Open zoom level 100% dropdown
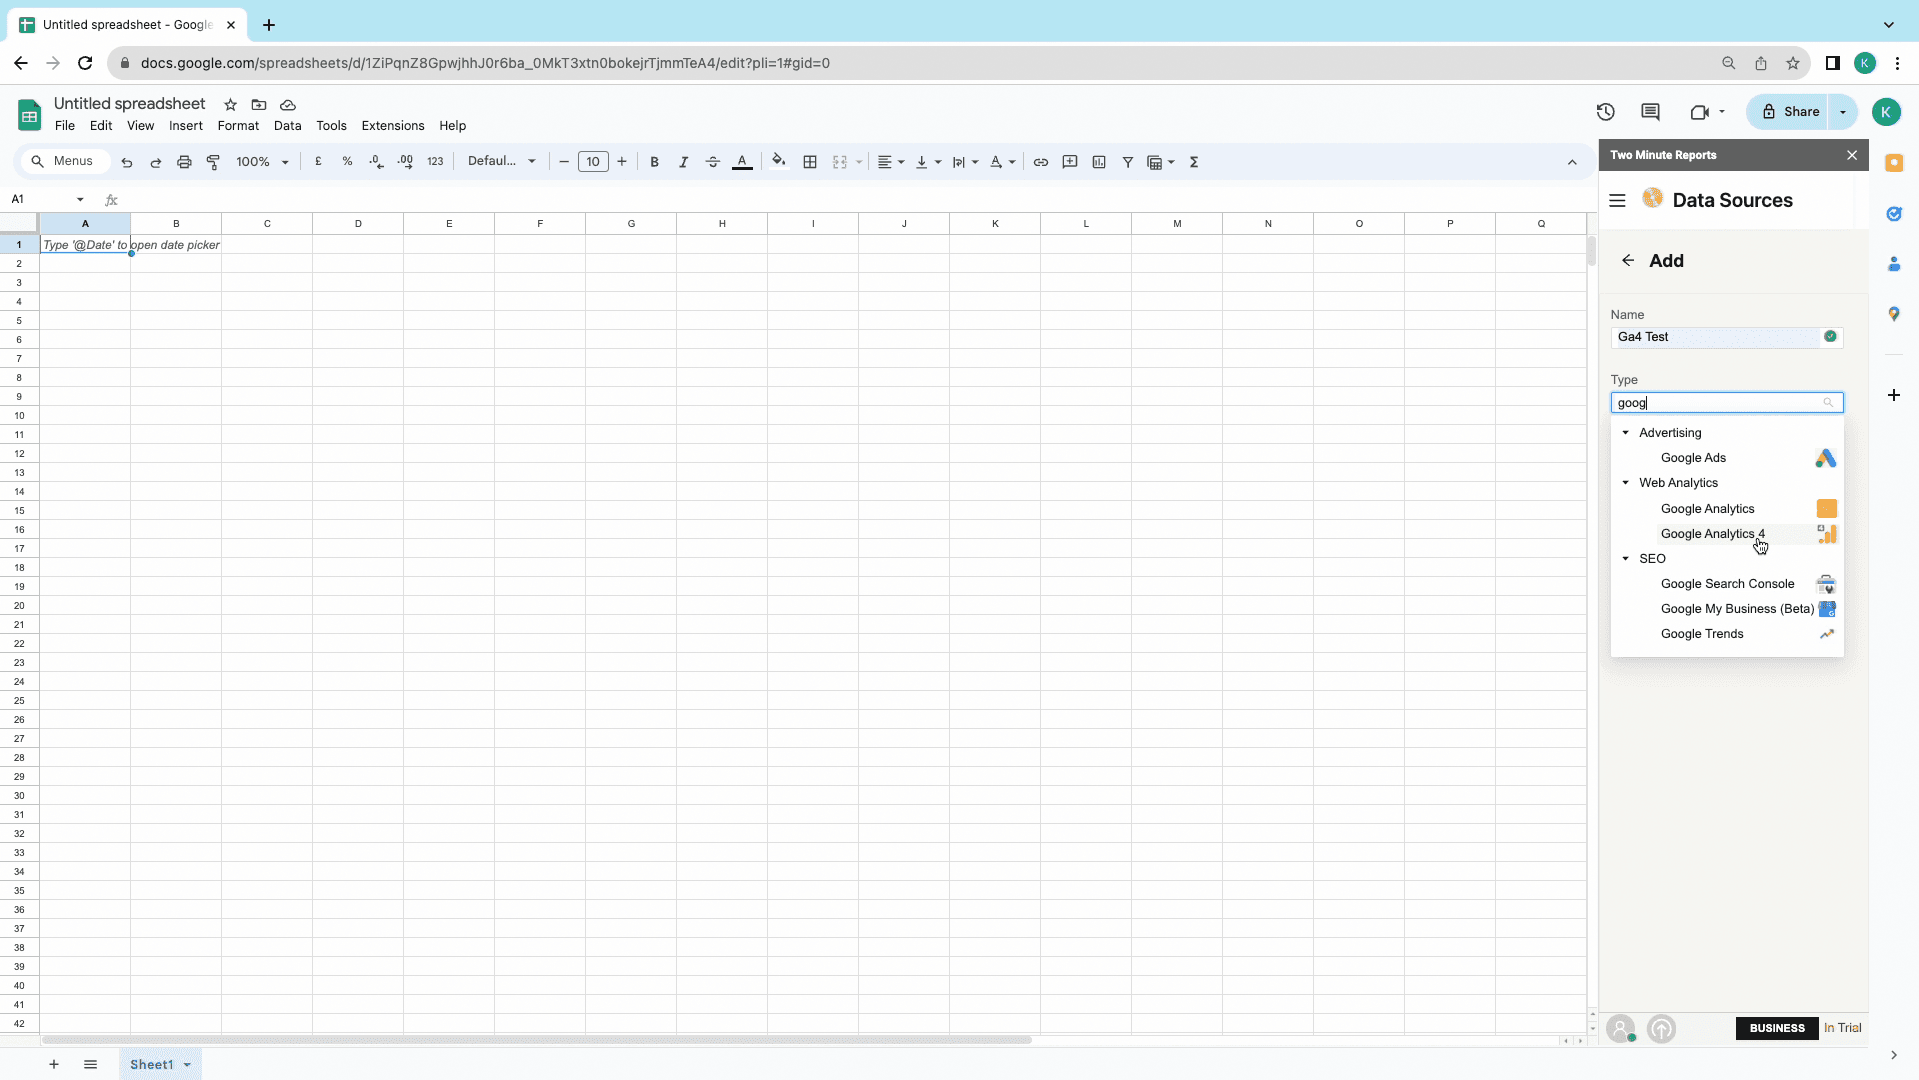This screenshot has width=1919, height=1080. pyautogui.click(x=262, y=162)
